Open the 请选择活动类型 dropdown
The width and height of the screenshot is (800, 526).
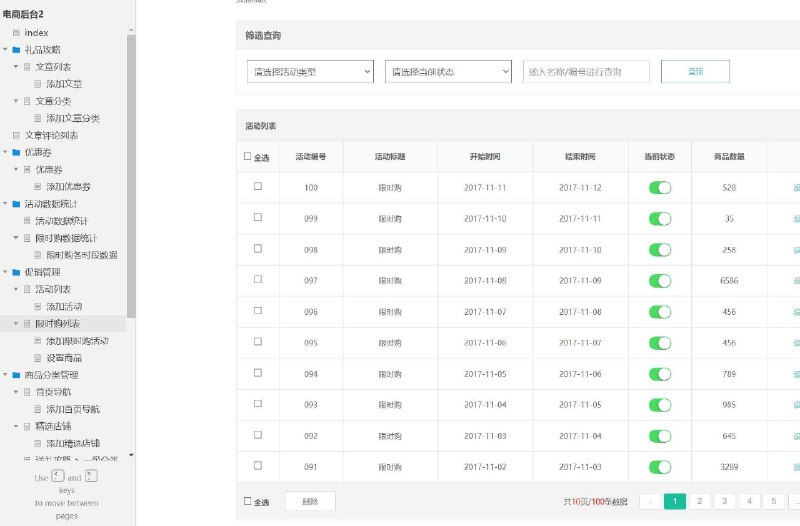pyautogui.click(x=310, y=71)
